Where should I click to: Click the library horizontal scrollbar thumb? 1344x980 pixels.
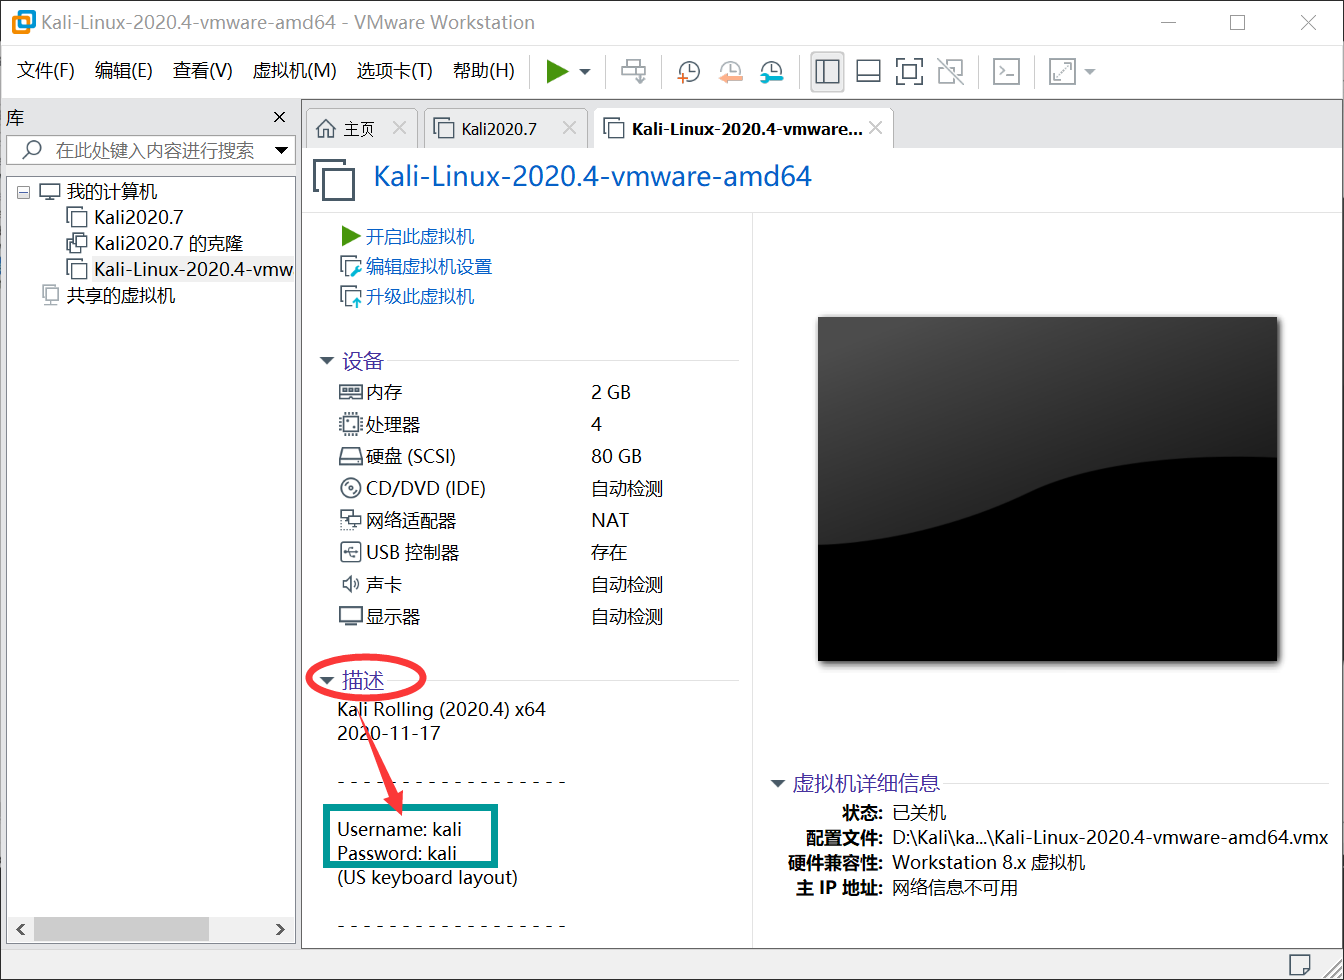click(x=121, y=929)
